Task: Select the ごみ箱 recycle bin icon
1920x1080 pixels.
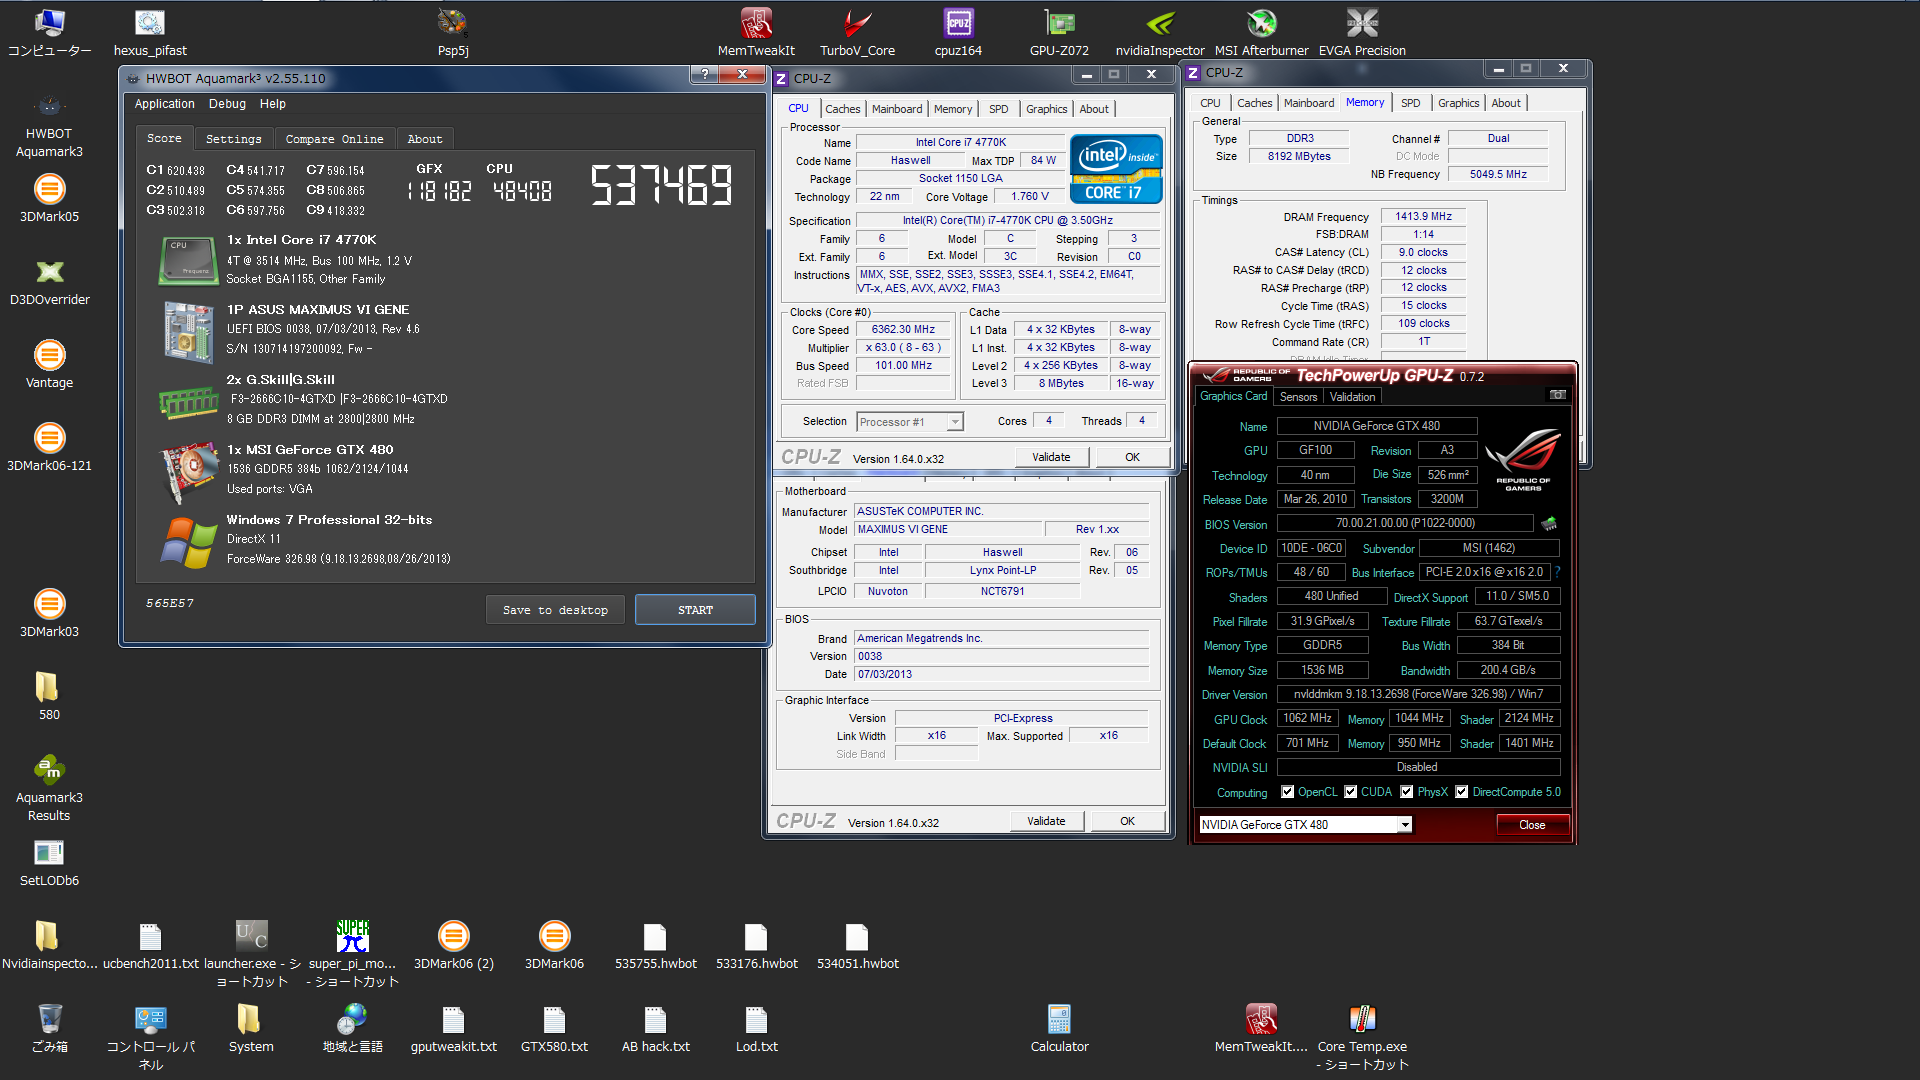Action: 49,1028
